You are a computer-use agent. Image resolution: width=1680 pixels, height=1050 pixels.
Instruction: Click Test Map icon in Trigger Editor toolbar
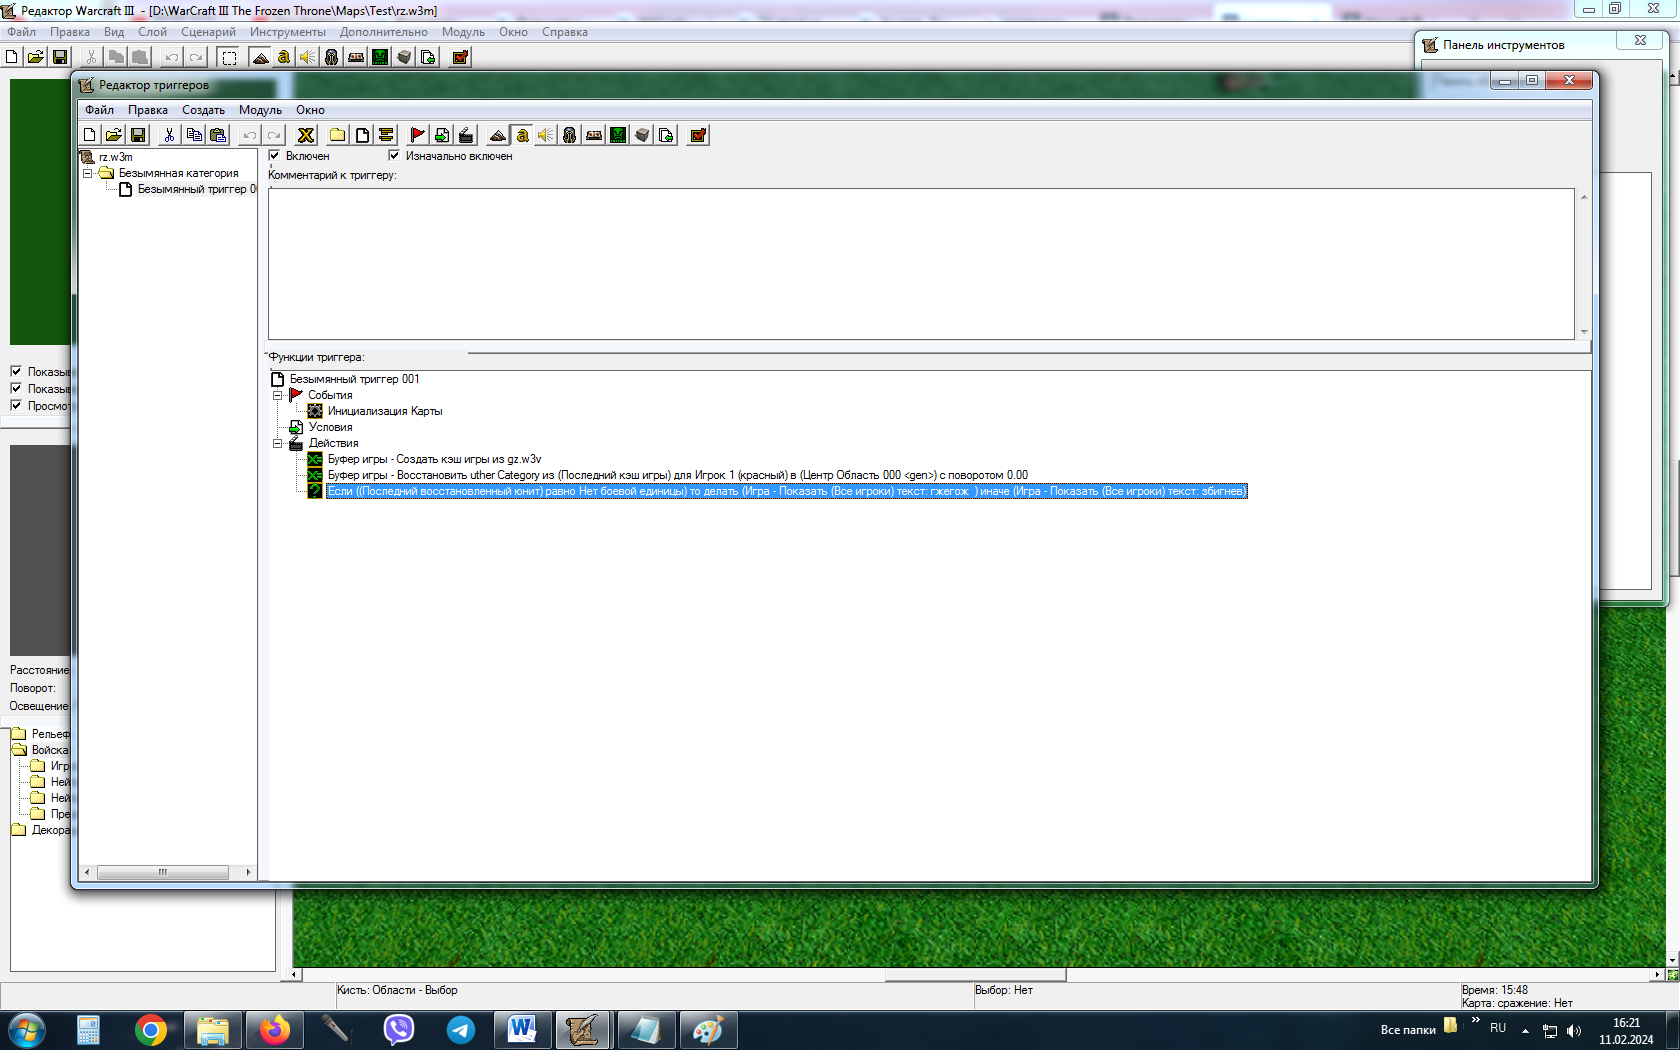tap(698, 135)
